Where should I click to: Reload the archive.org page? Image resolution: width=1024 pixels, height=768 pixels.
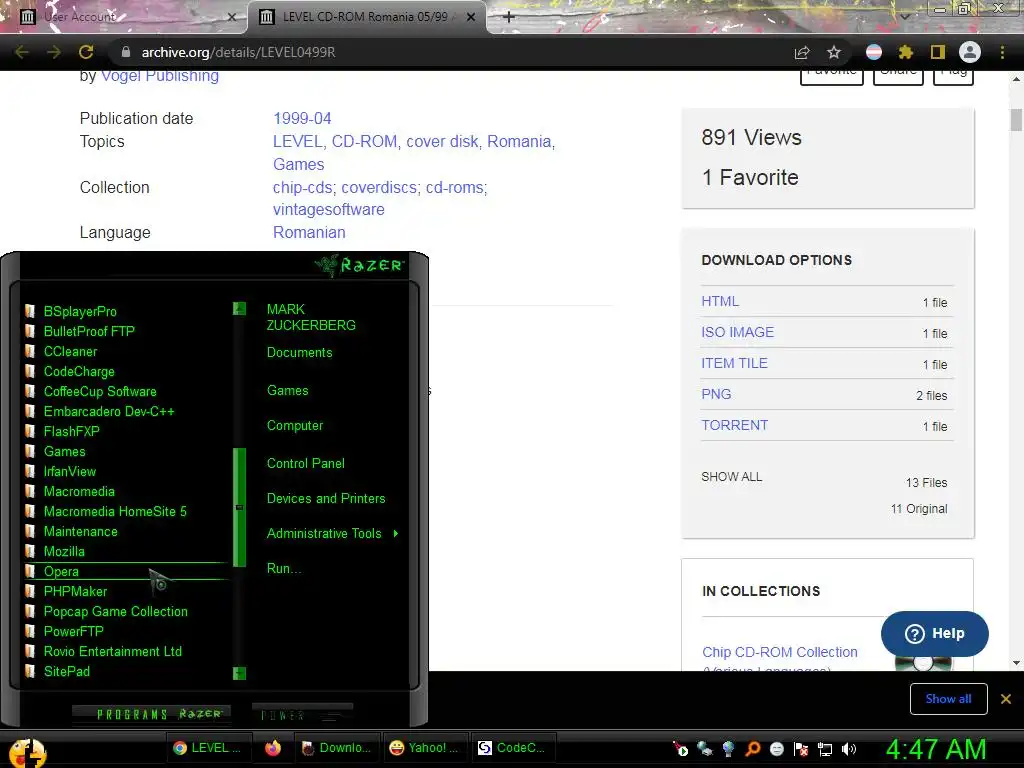click(x=86, y=52)
